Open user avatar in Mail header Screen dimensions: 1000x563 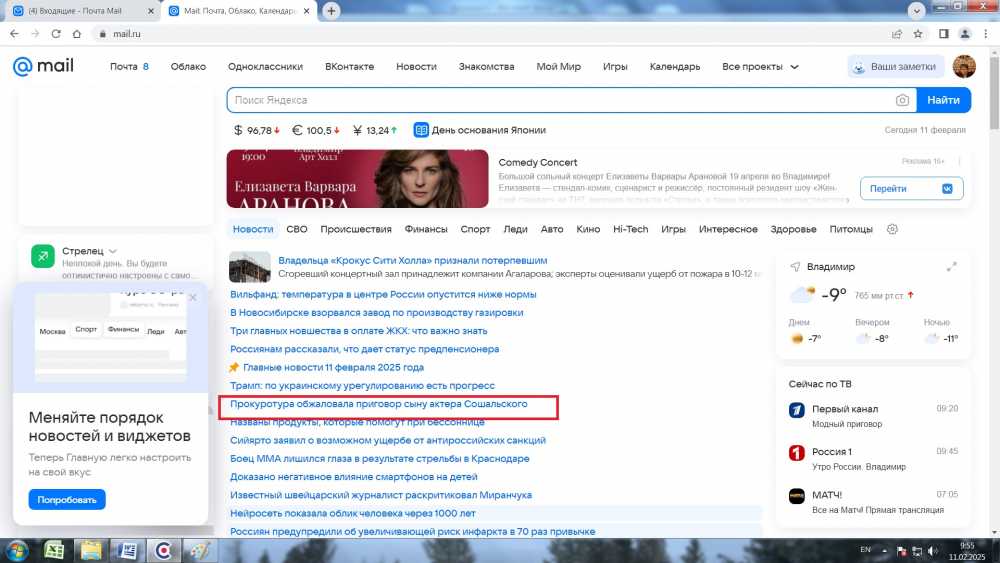(964, 66)
